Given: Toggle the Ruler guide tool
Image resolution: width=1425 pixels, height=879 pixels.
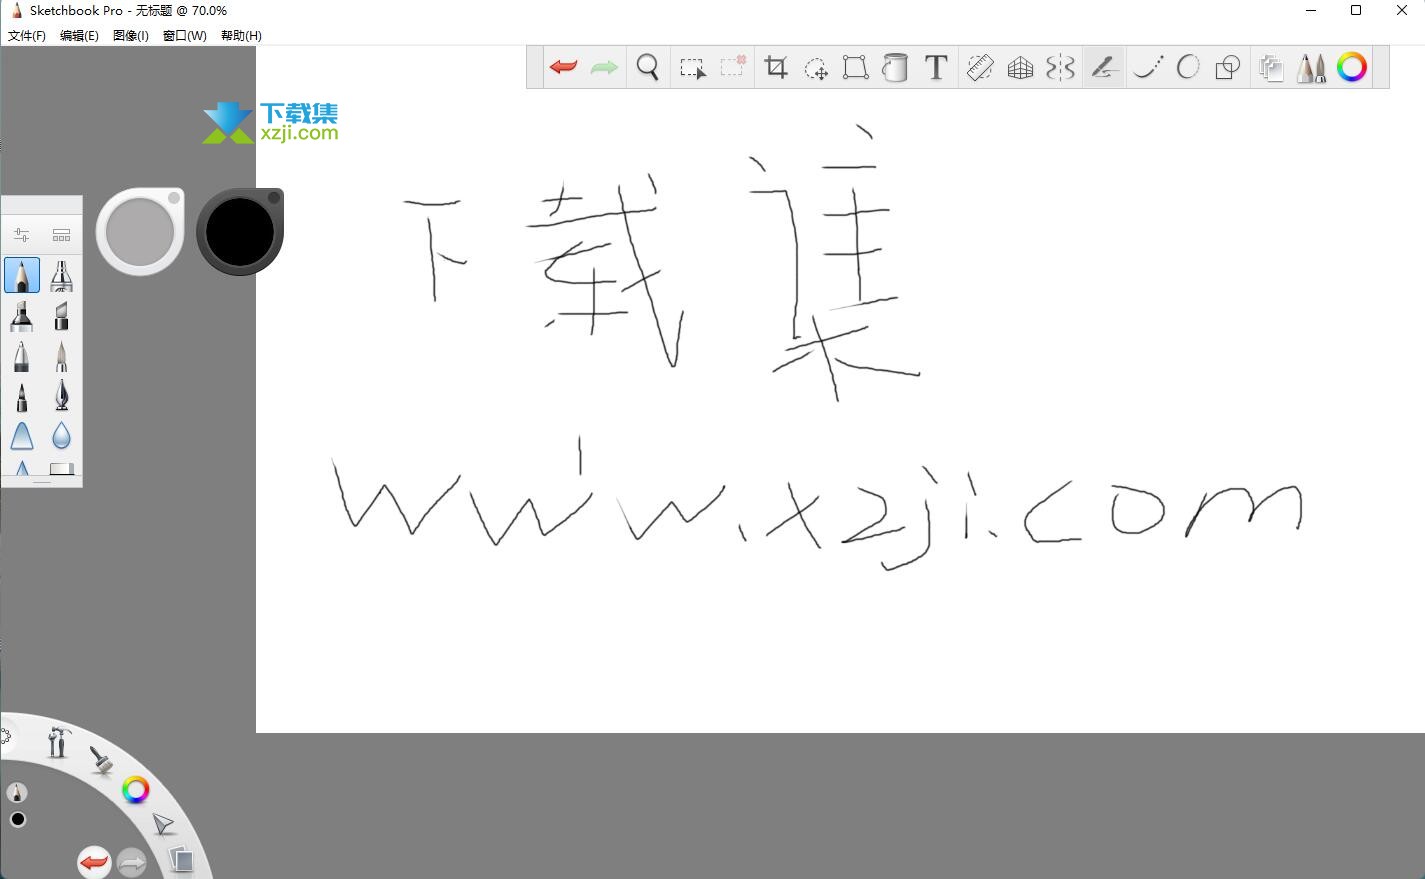Looking at the screenshot, I should (x=980, y=67).
